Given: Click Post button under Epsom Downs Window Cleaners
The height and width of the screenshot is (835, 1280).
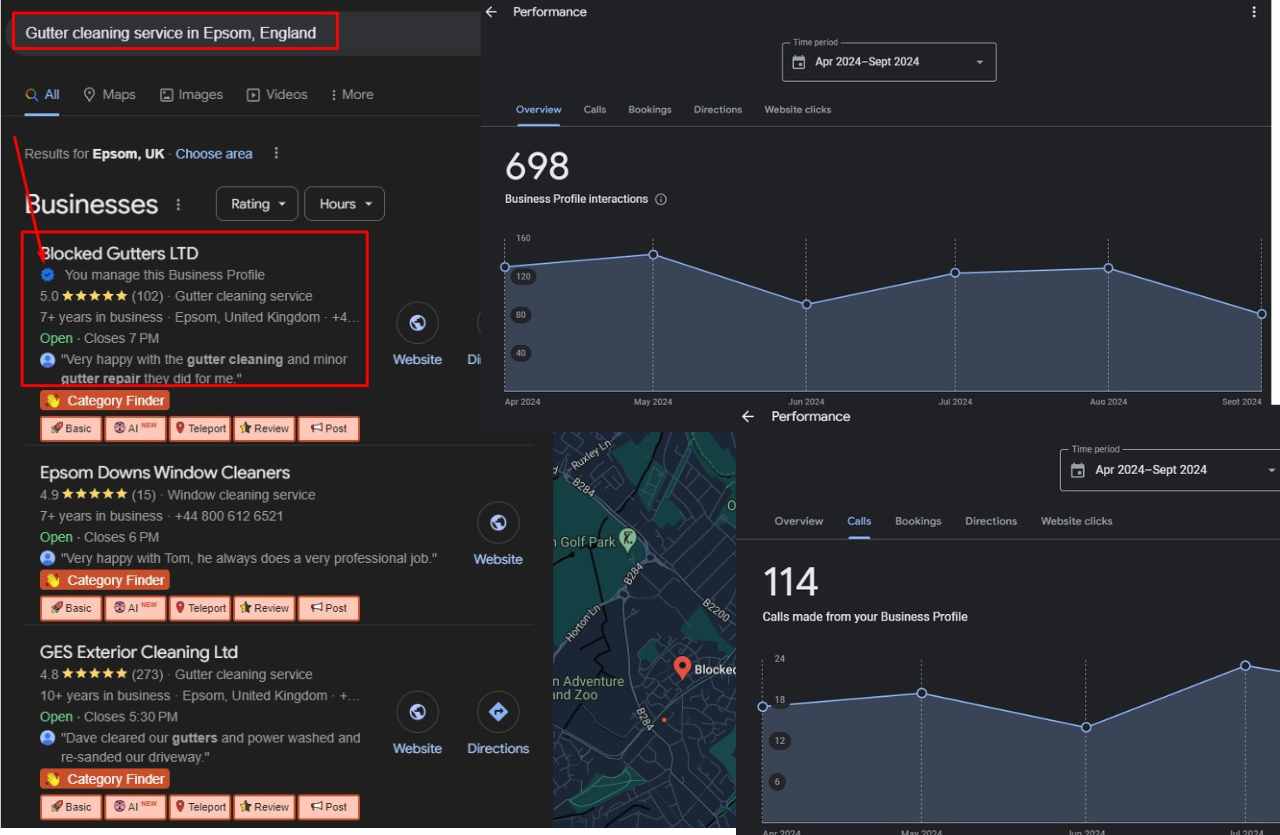Looking at the screenshot, I should [x=328, y=608].
